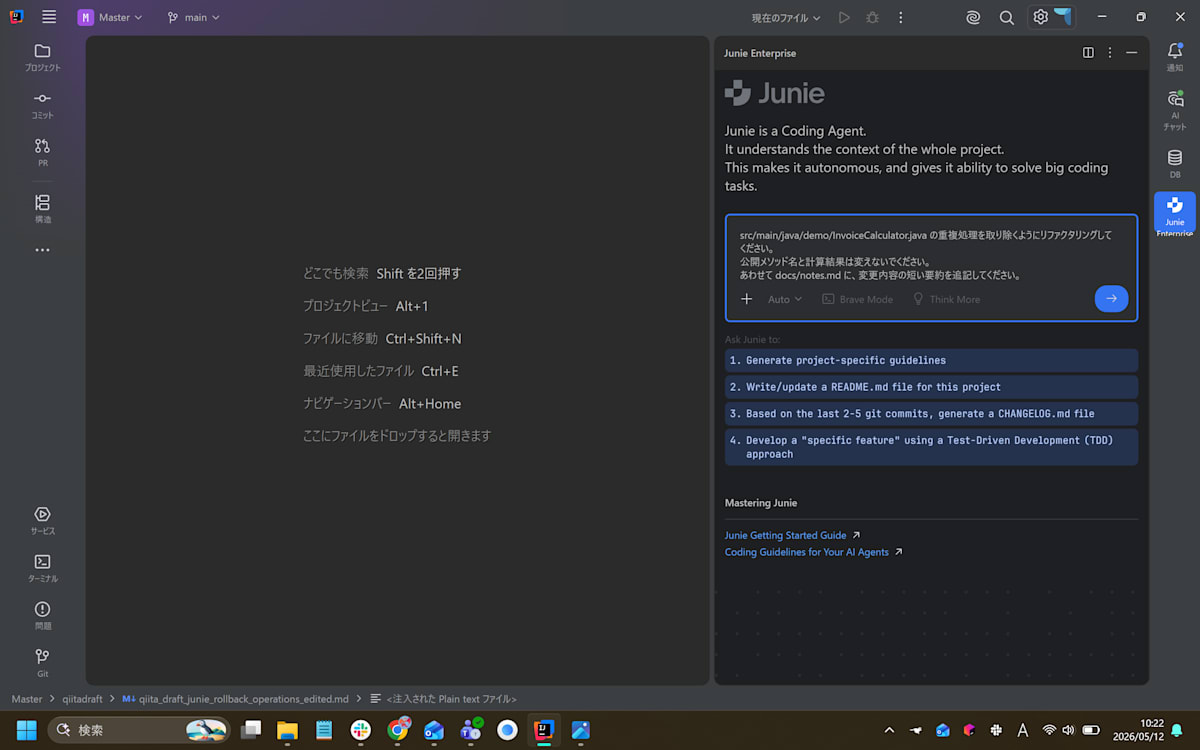Open the Notifications panel
1200x750 pixels.
[x=1175, y=58]
